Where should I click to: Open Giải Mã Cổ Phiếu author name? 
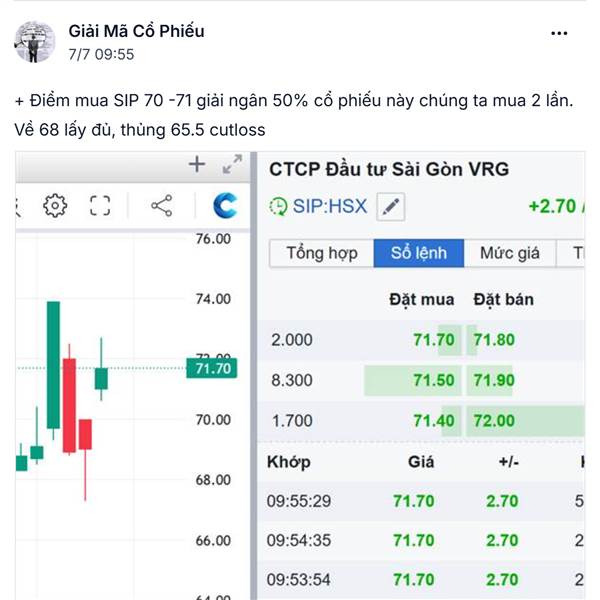pyautogui.click(x=136, y=31)
